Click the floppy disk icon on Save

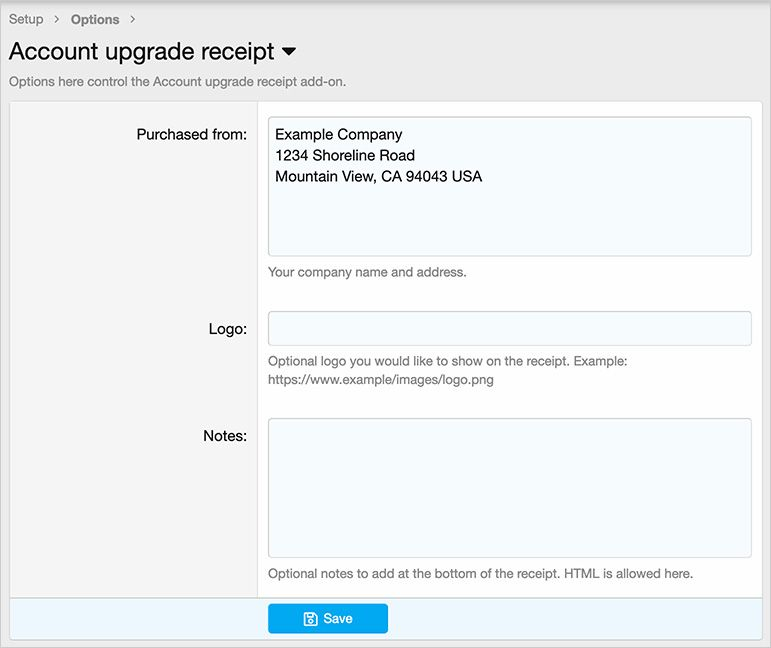[x=310, y=619]
